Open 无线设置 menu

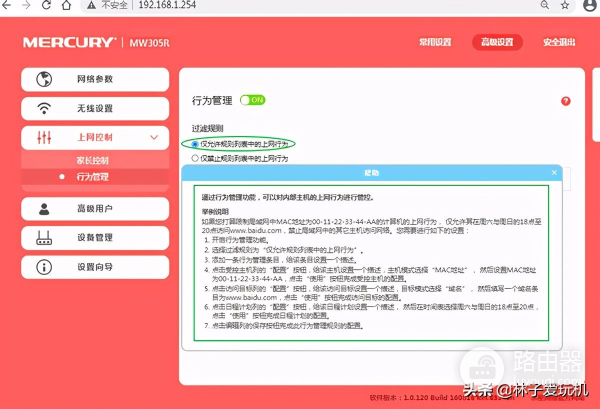point(95,108)
